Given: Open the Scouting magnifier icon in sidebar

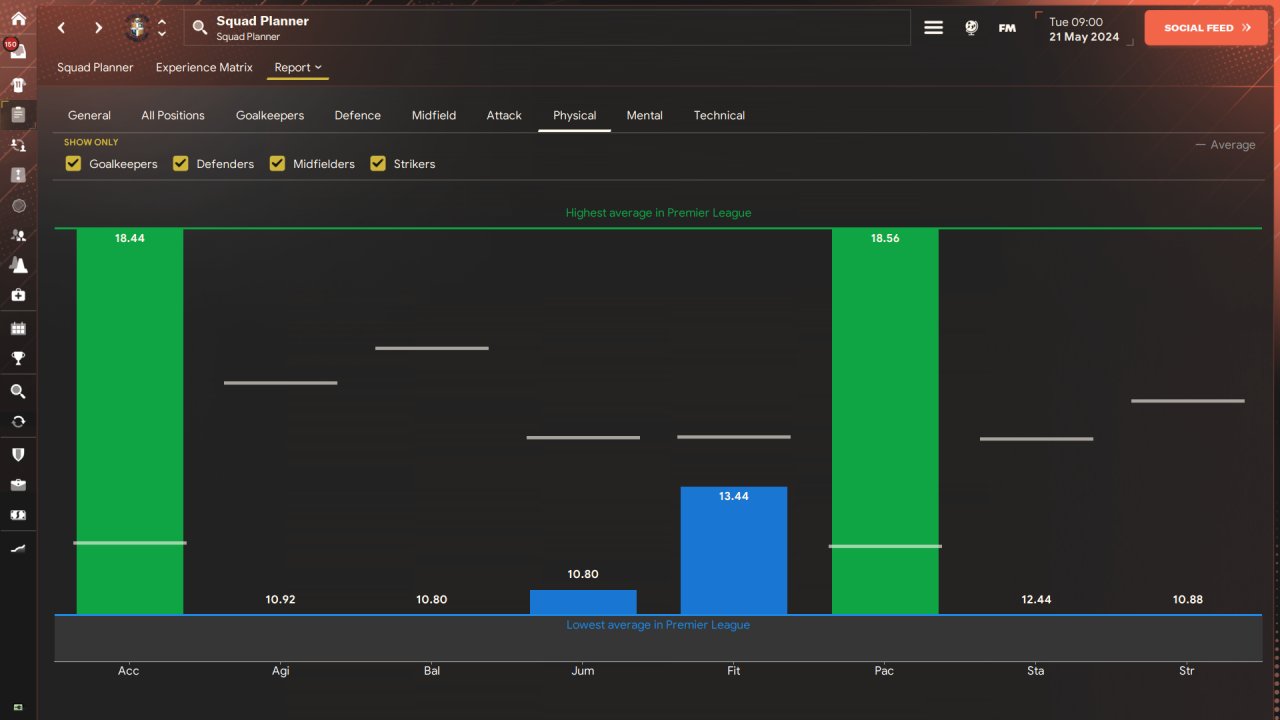Looking at the screenshot, I should coord(18,391).
